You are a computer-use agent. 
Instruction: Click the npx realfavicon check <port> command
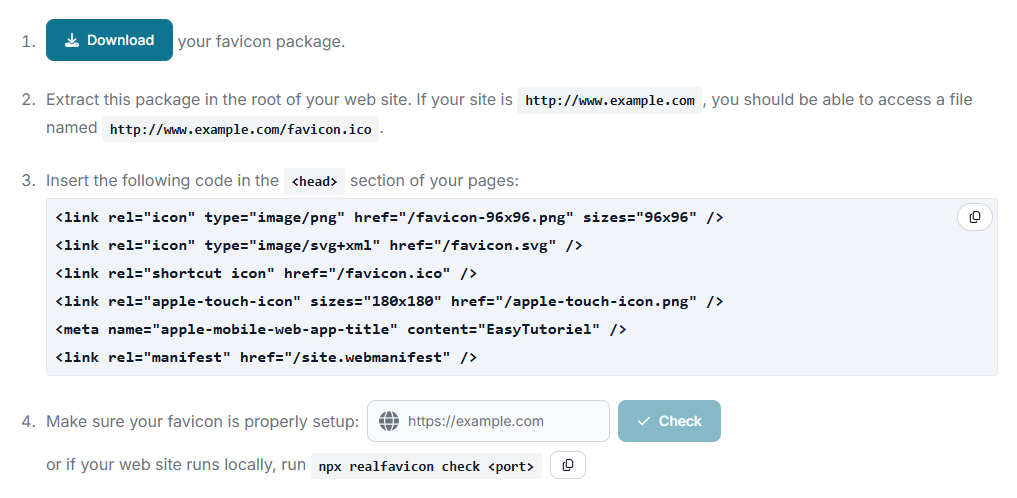(x=426, y=466)
